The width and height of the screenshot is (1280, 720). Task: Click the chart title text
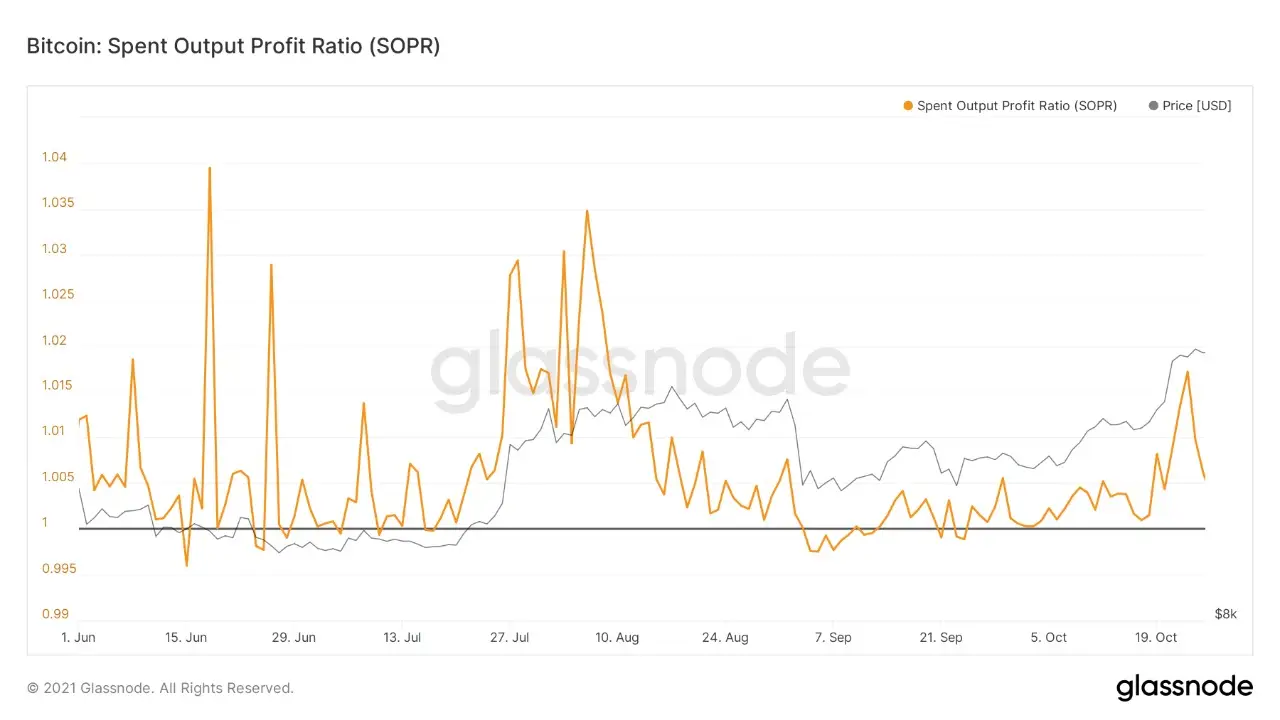(x=233, y=46)
